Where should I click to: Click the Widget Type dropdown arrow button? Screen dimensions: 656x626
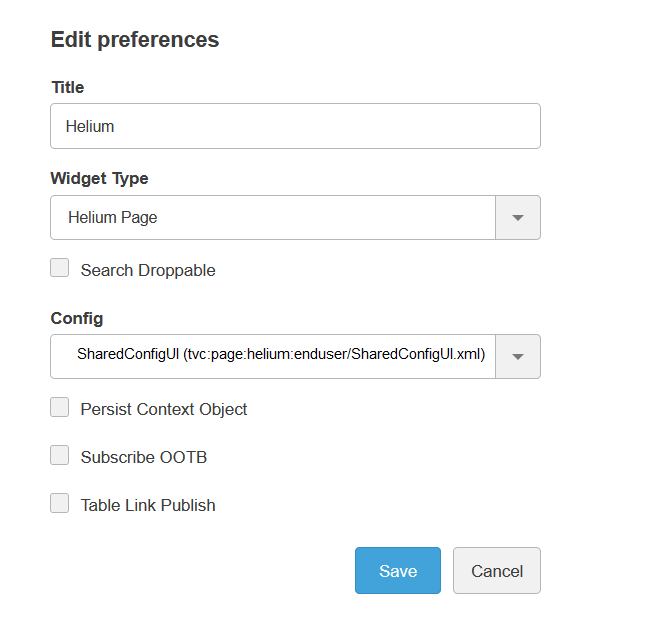tap(518, 217)
